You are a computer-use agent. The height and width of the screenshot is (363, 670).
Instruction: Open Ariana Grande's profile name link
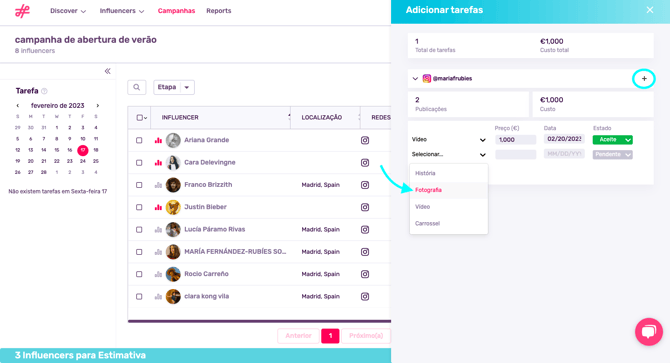point(206,140)
